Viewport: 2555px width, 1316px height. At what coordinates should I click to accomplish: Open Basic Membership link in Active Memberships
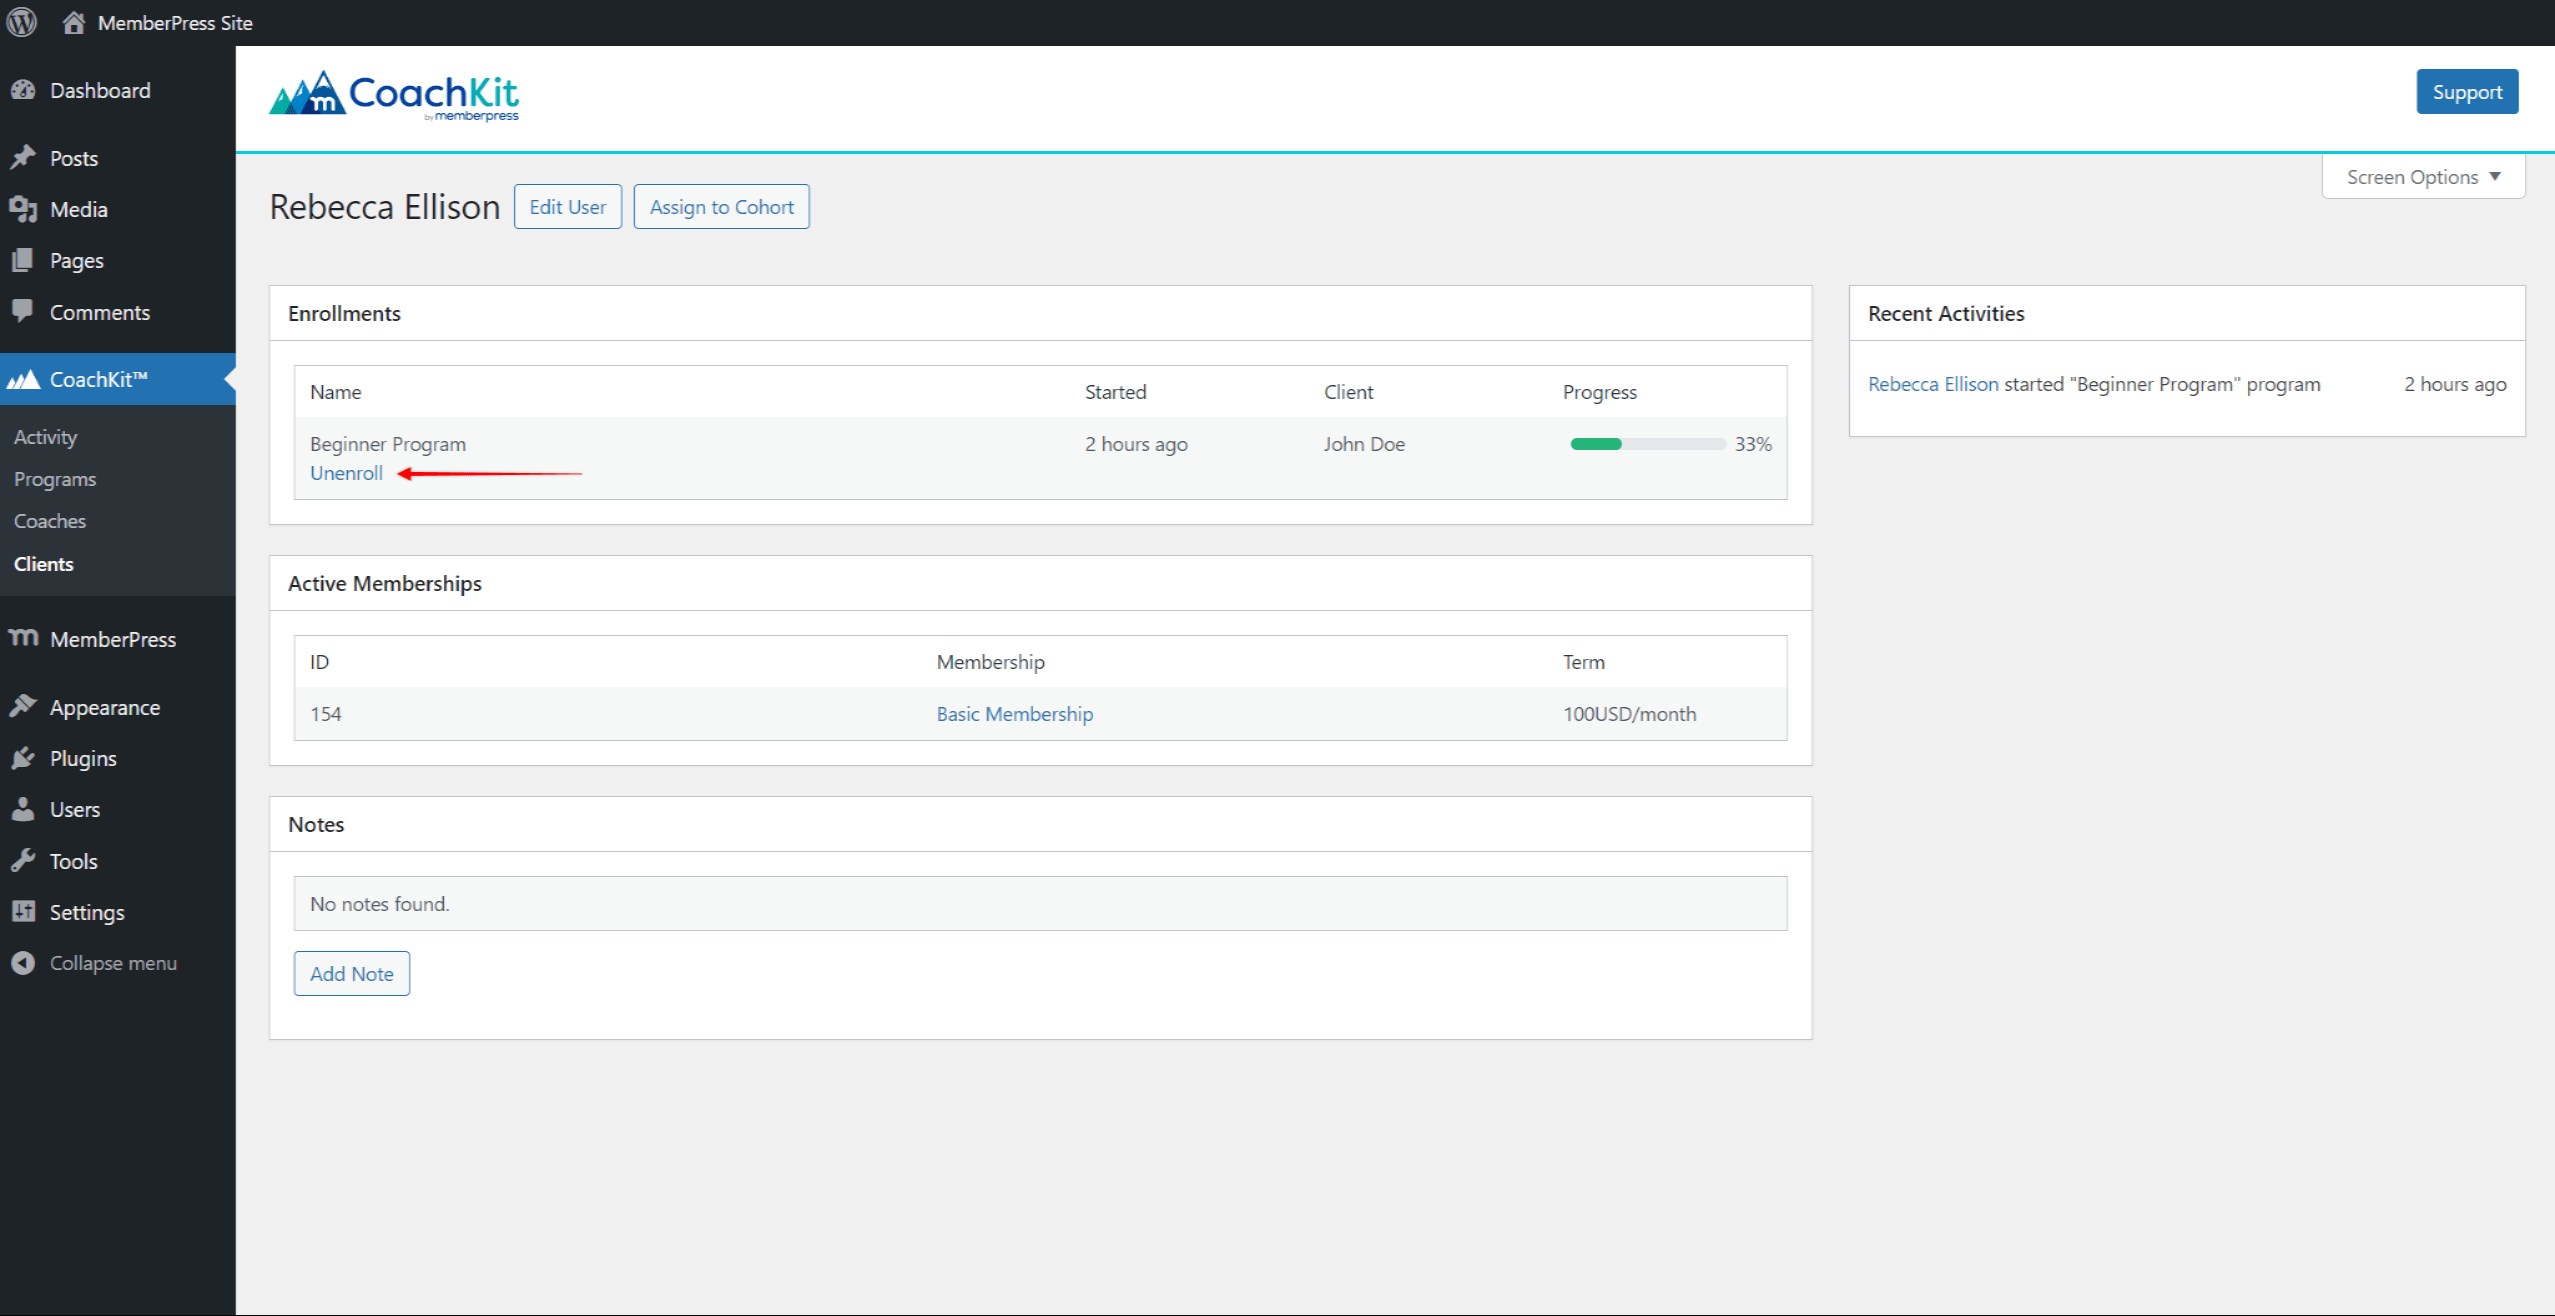[1013, 713]
